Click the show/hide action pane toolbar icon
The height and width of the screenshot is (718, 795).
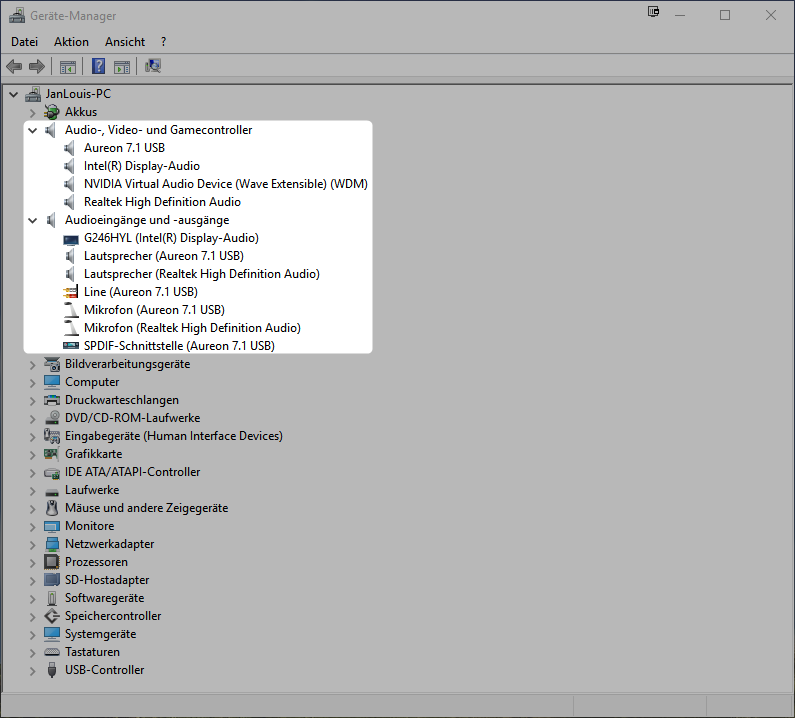coord(122,66)
